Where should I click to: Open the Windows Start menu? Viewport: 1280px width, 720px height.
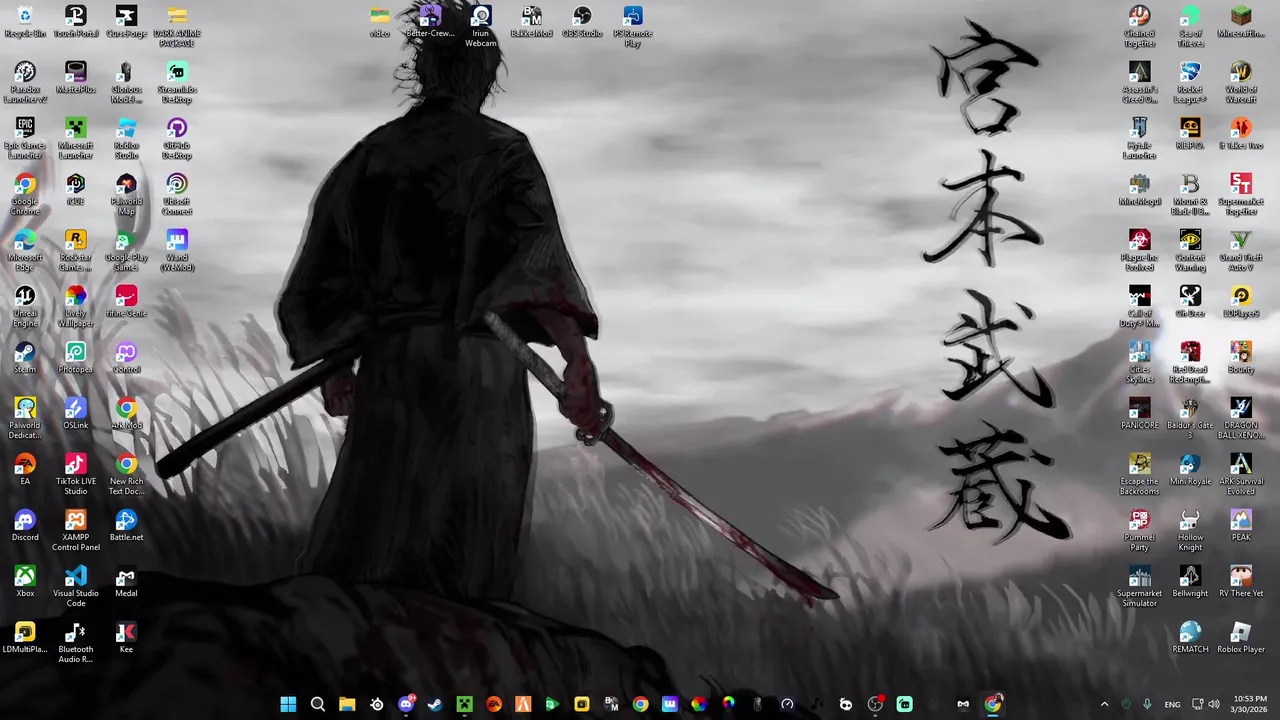[288, 704]
